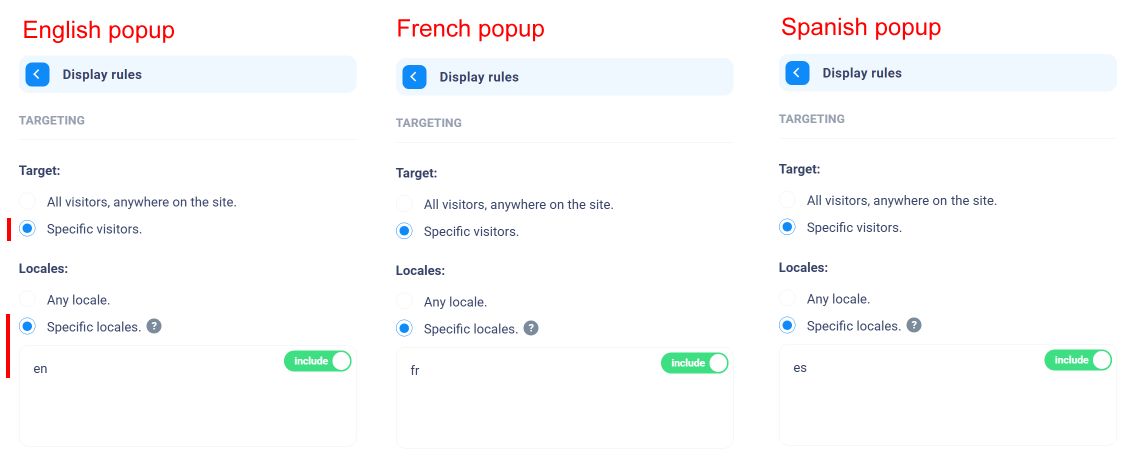
Task: Click back arrow in French popup Display rules
Action: 414,77
